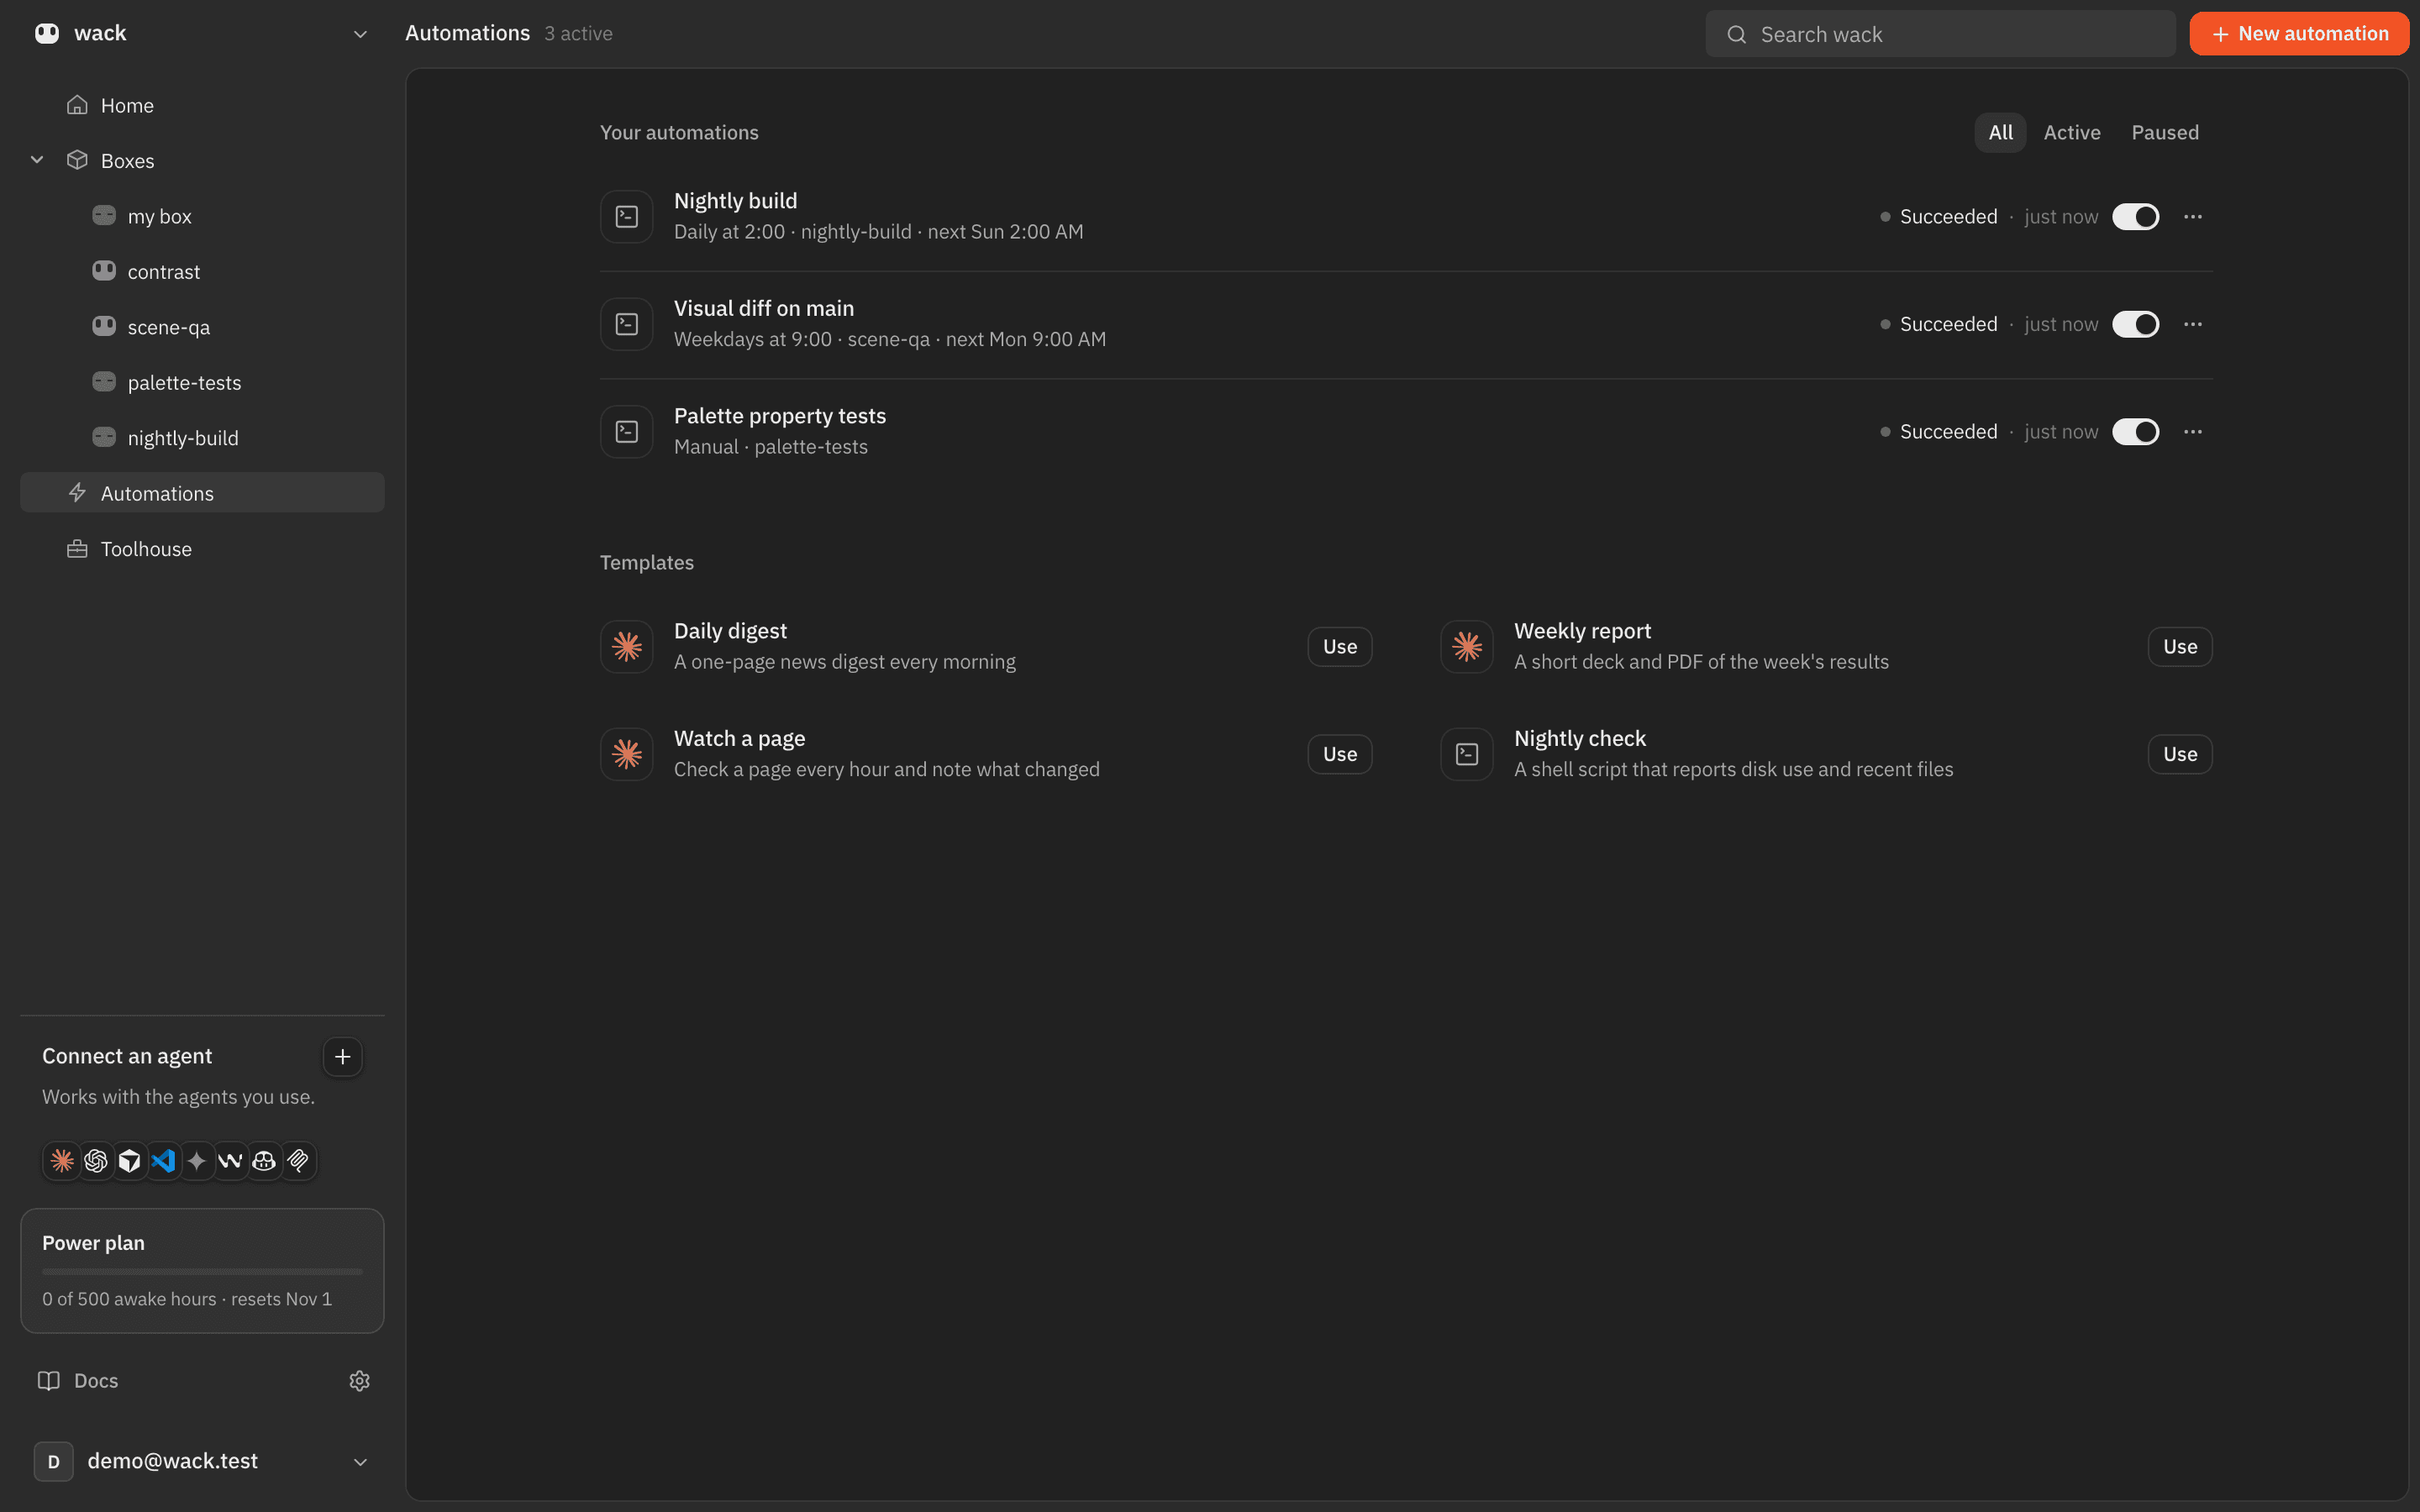
Task: Click the starburst icon of Weekly report template
Action: click(x=1467, y=647)
